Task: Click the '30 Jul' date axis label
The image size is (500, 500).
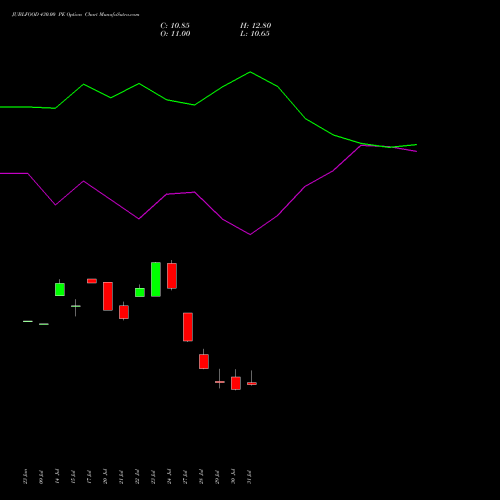Action: click(233, 477)
